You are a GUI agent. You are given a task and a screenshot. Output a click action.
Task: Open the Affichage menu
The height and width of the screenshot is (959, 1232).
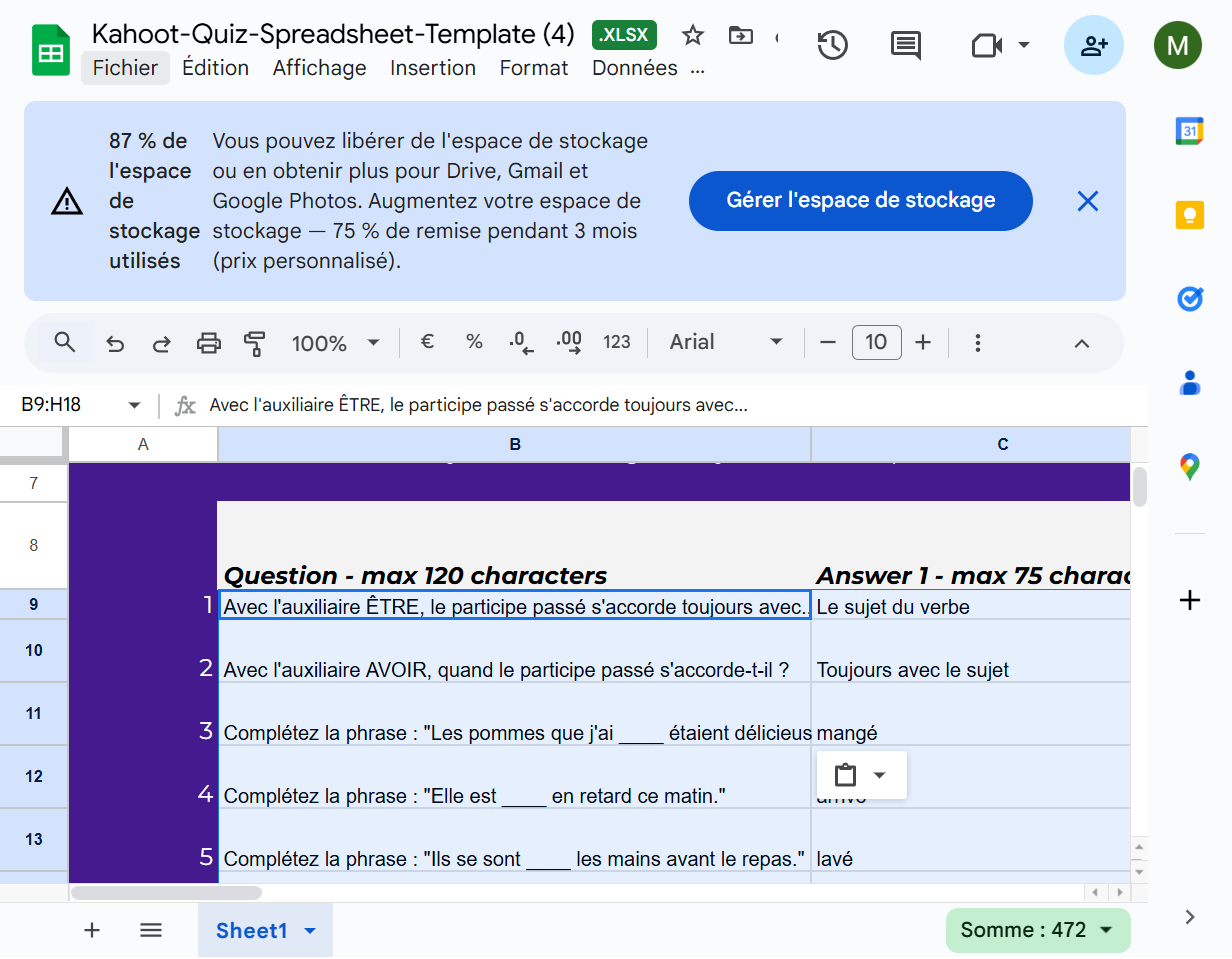[x=319, y=68]
